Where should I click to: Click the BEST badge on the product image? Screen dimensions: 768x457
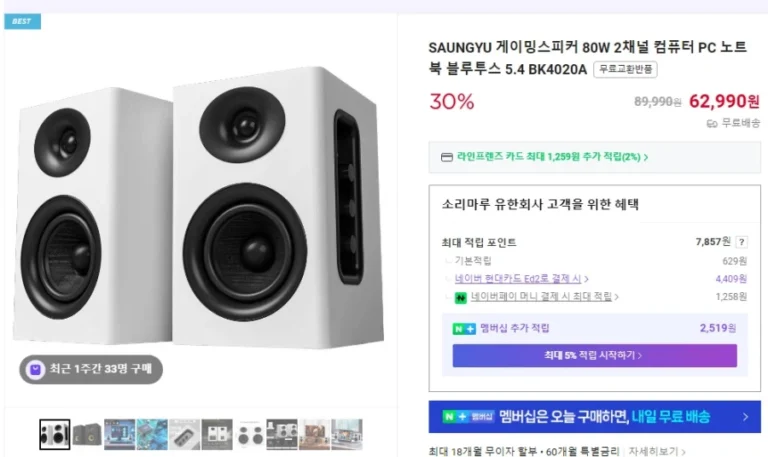click(21, 21)
